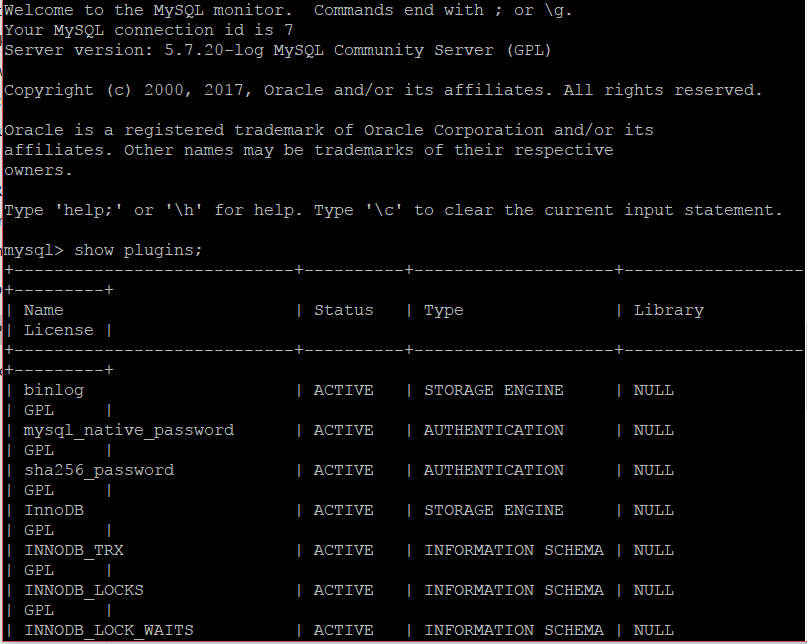Select the 'InnoDB' plugin name
Image resolution: width=807 pixels, height=644 pixels.
[54, 510]
